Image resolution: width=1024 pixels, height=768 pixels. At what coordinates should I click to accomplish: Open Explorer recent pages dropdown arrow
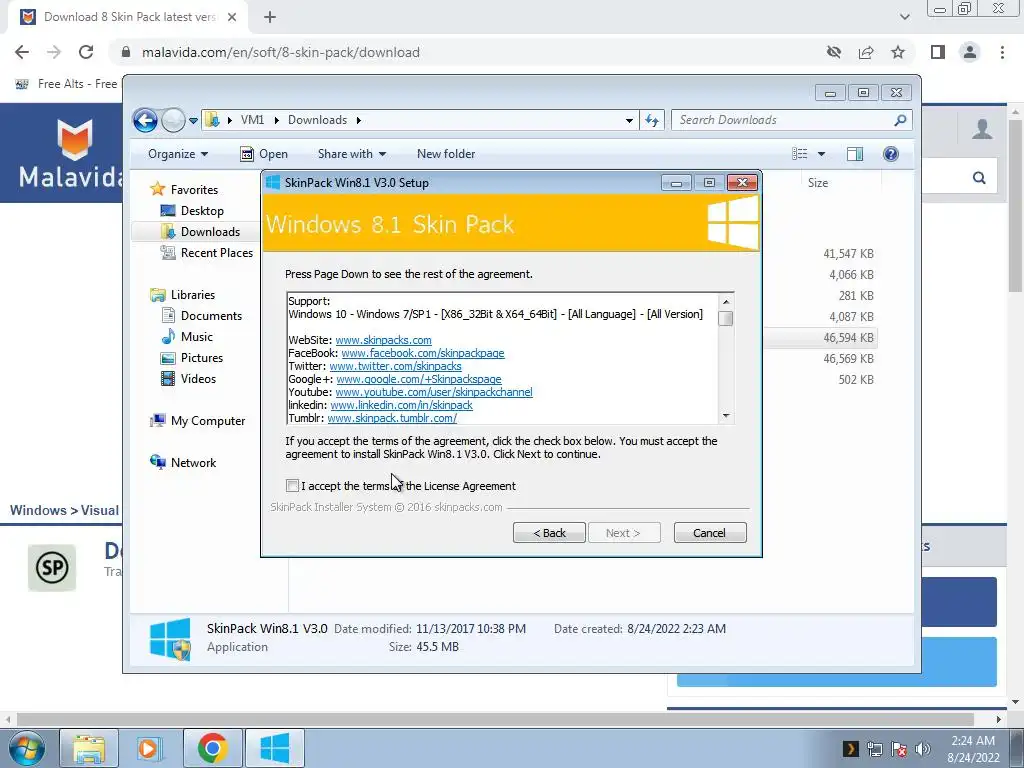[193, 121]
